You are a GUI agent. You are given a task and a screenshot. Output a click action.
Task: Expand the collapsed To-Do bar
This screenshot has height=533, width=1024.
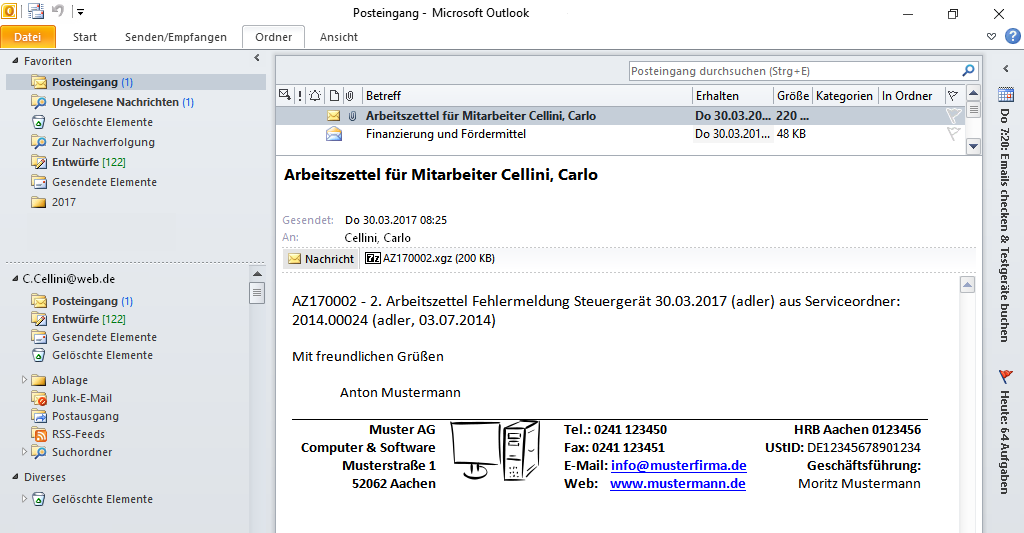[x=1005, y=68]
